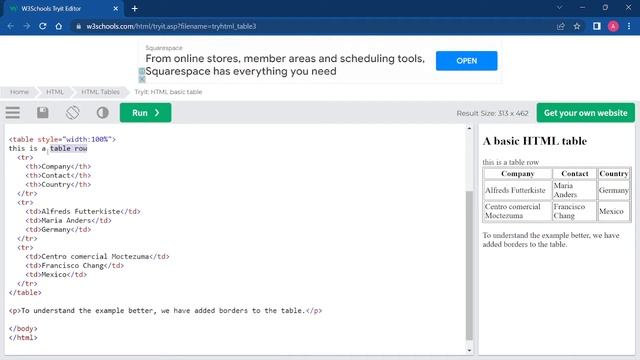The width and height of the screenshot is (640, 360).
Task: Click the </body> closing tag line
Action: 23,328
